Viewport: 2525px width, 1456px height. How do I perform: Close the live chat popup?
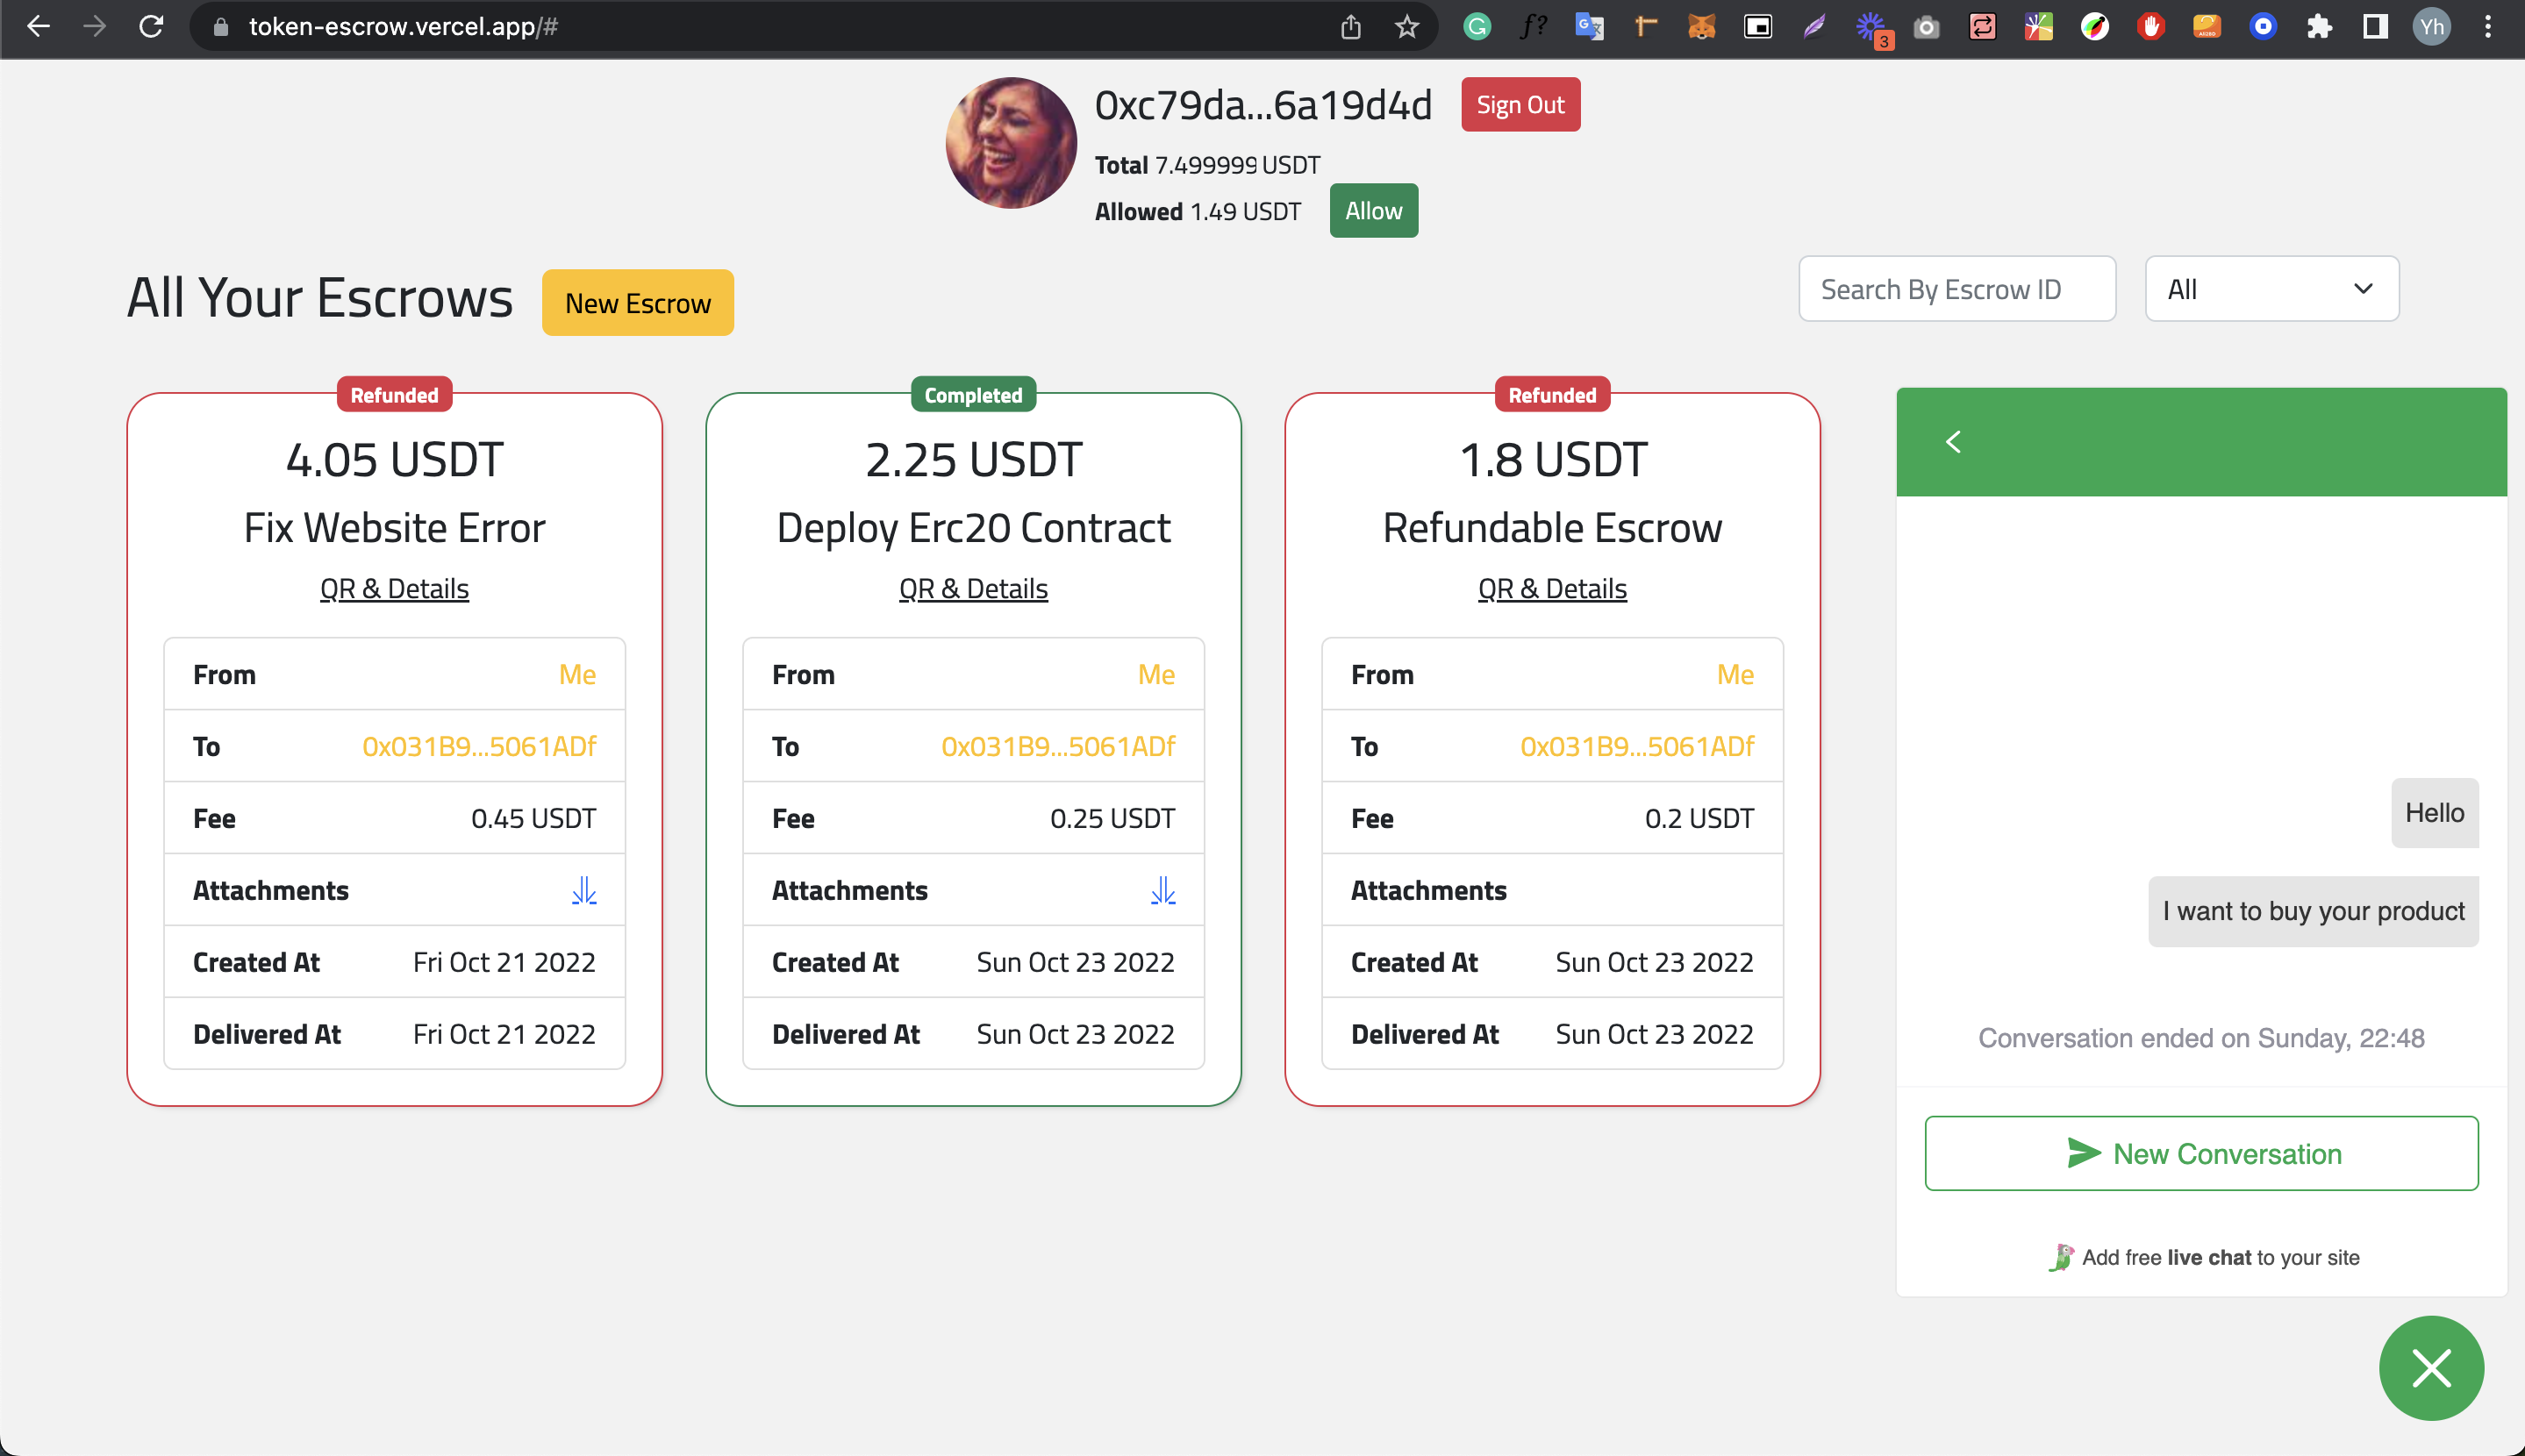point(2431,1368)
